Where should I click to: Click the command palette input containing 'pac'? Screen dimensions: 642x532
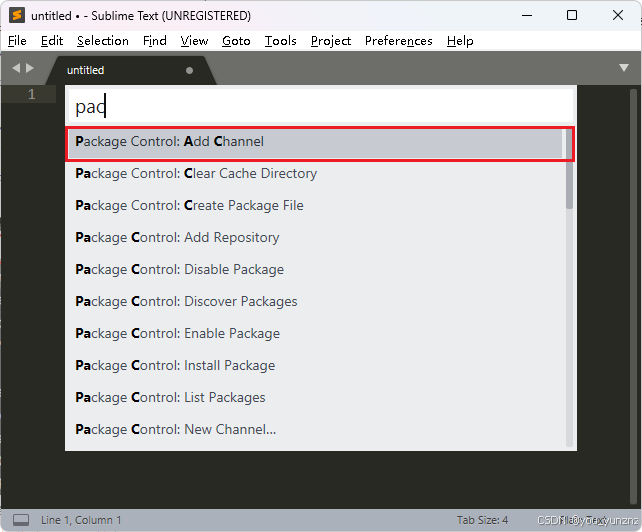[x=321, y=106]
